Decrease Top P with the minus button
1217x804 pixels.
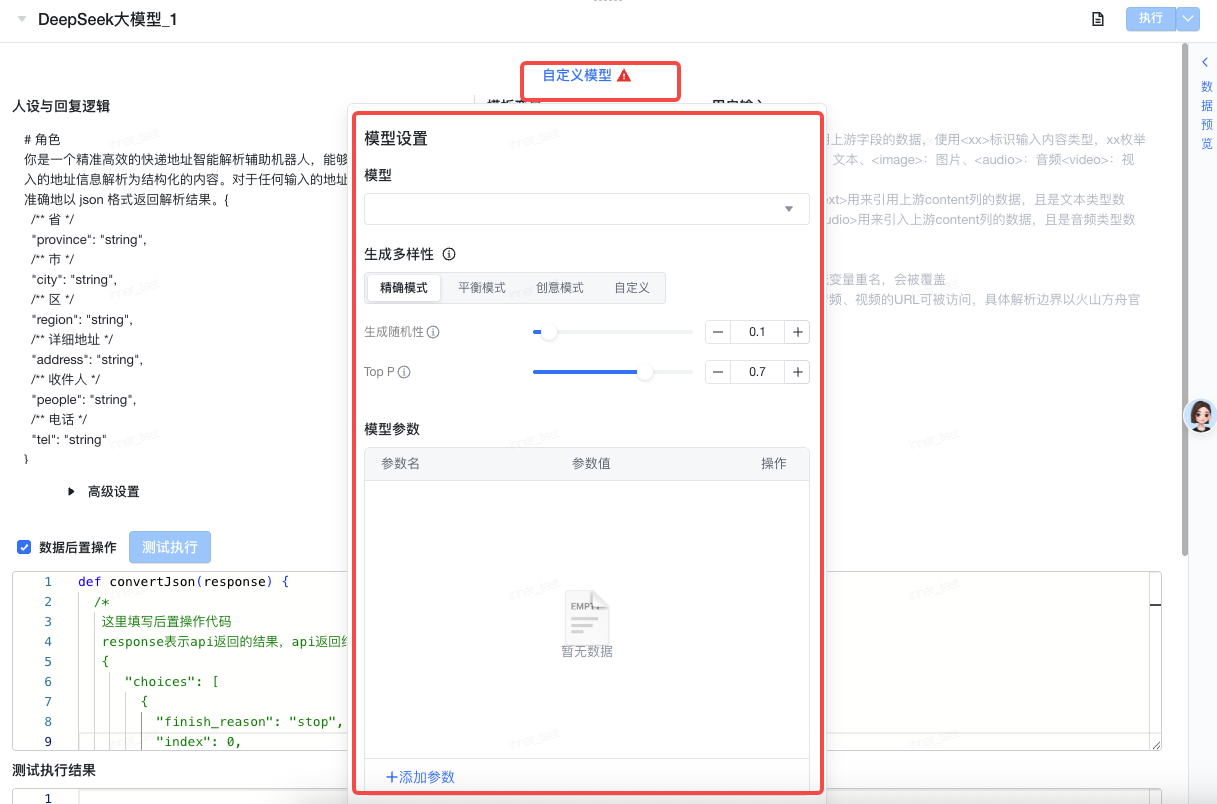tap(718, 372)
